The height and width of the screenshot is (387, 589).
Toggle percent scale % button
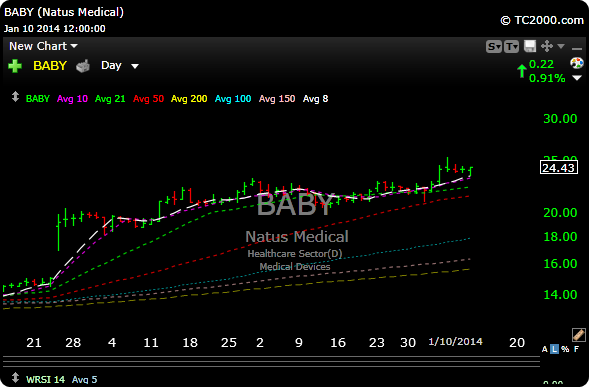565,349
